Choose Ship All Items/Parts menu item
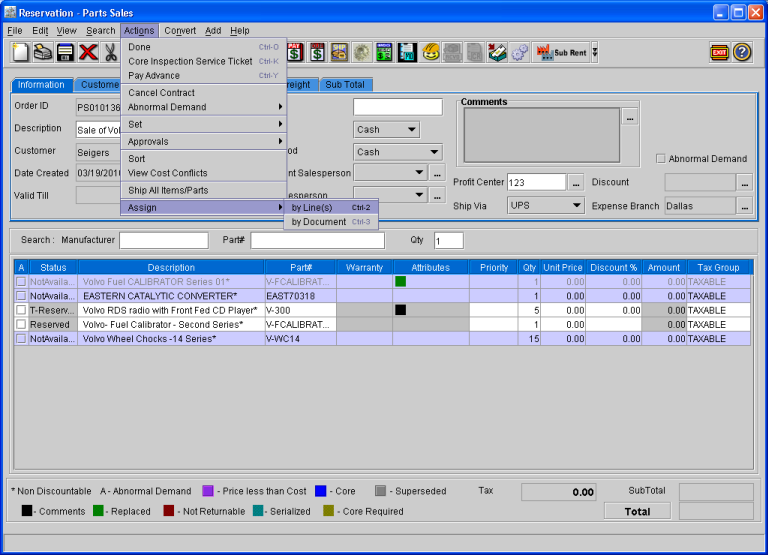Screen dimensions: 768x555 pyautogui.click(x=204, y=190)
